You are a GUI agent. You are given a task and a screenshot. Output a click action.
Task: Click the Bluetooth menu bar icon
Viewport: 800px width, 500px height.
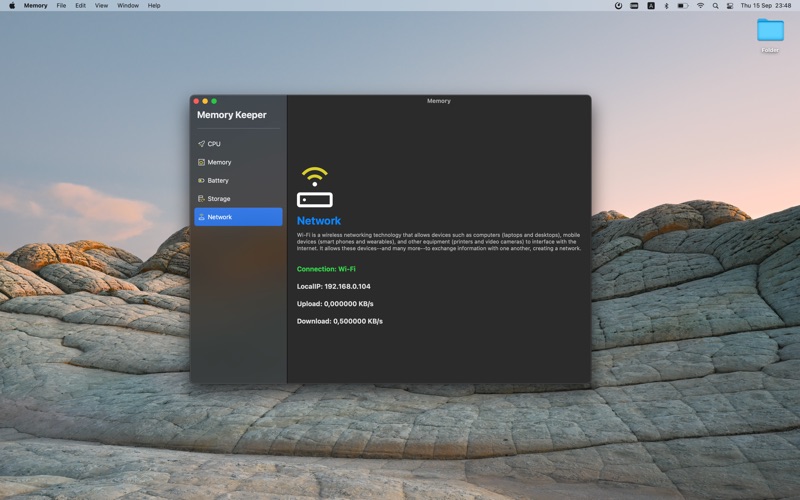pos(666,6)
